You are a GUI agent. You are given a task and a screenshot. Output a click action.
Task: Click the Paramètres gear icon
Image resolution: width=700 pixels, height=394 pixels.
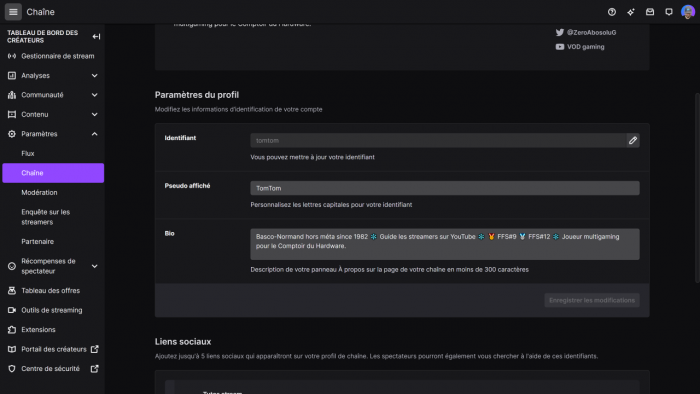pos(12,134)
